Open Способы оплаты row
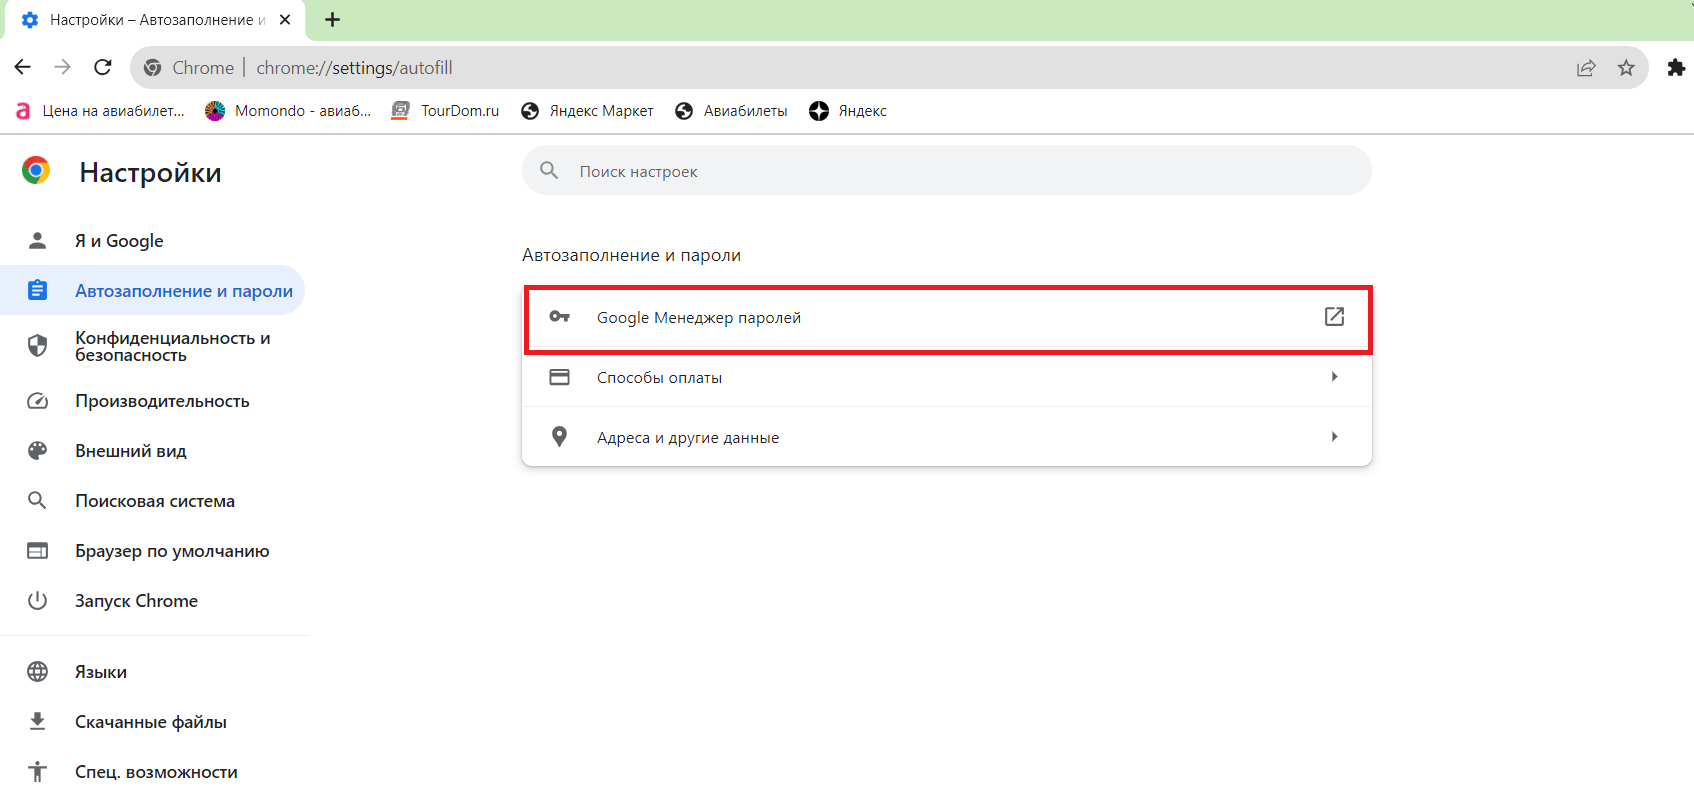 pyautogui.click(x=947, y=377)
